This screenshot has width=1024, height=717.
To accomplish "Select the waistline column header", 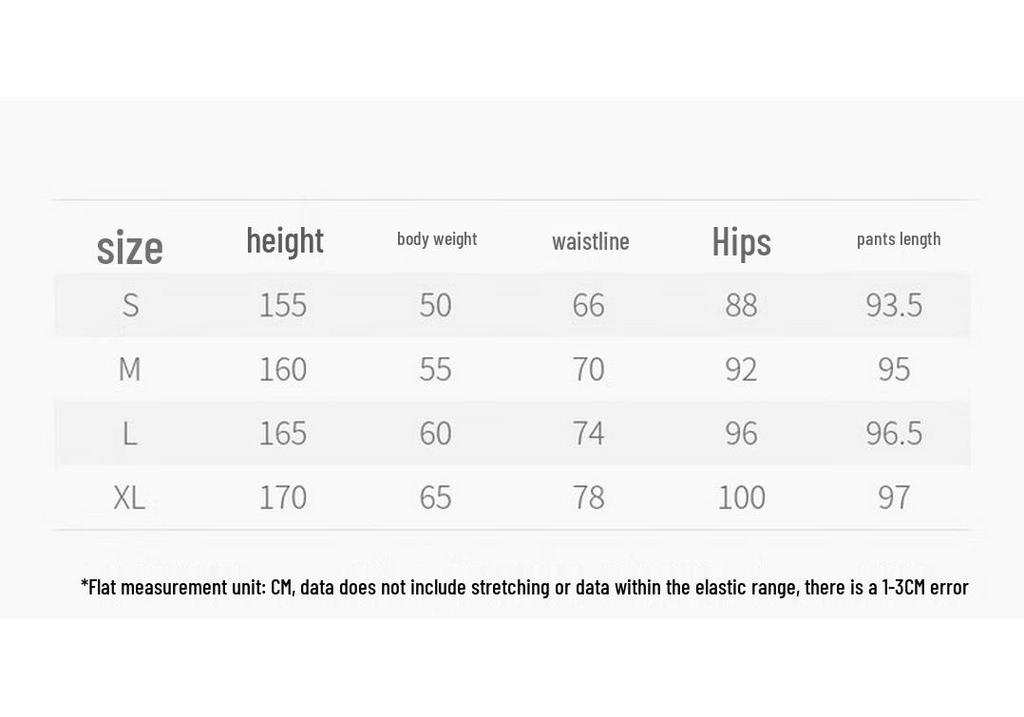I will [590, 242].
